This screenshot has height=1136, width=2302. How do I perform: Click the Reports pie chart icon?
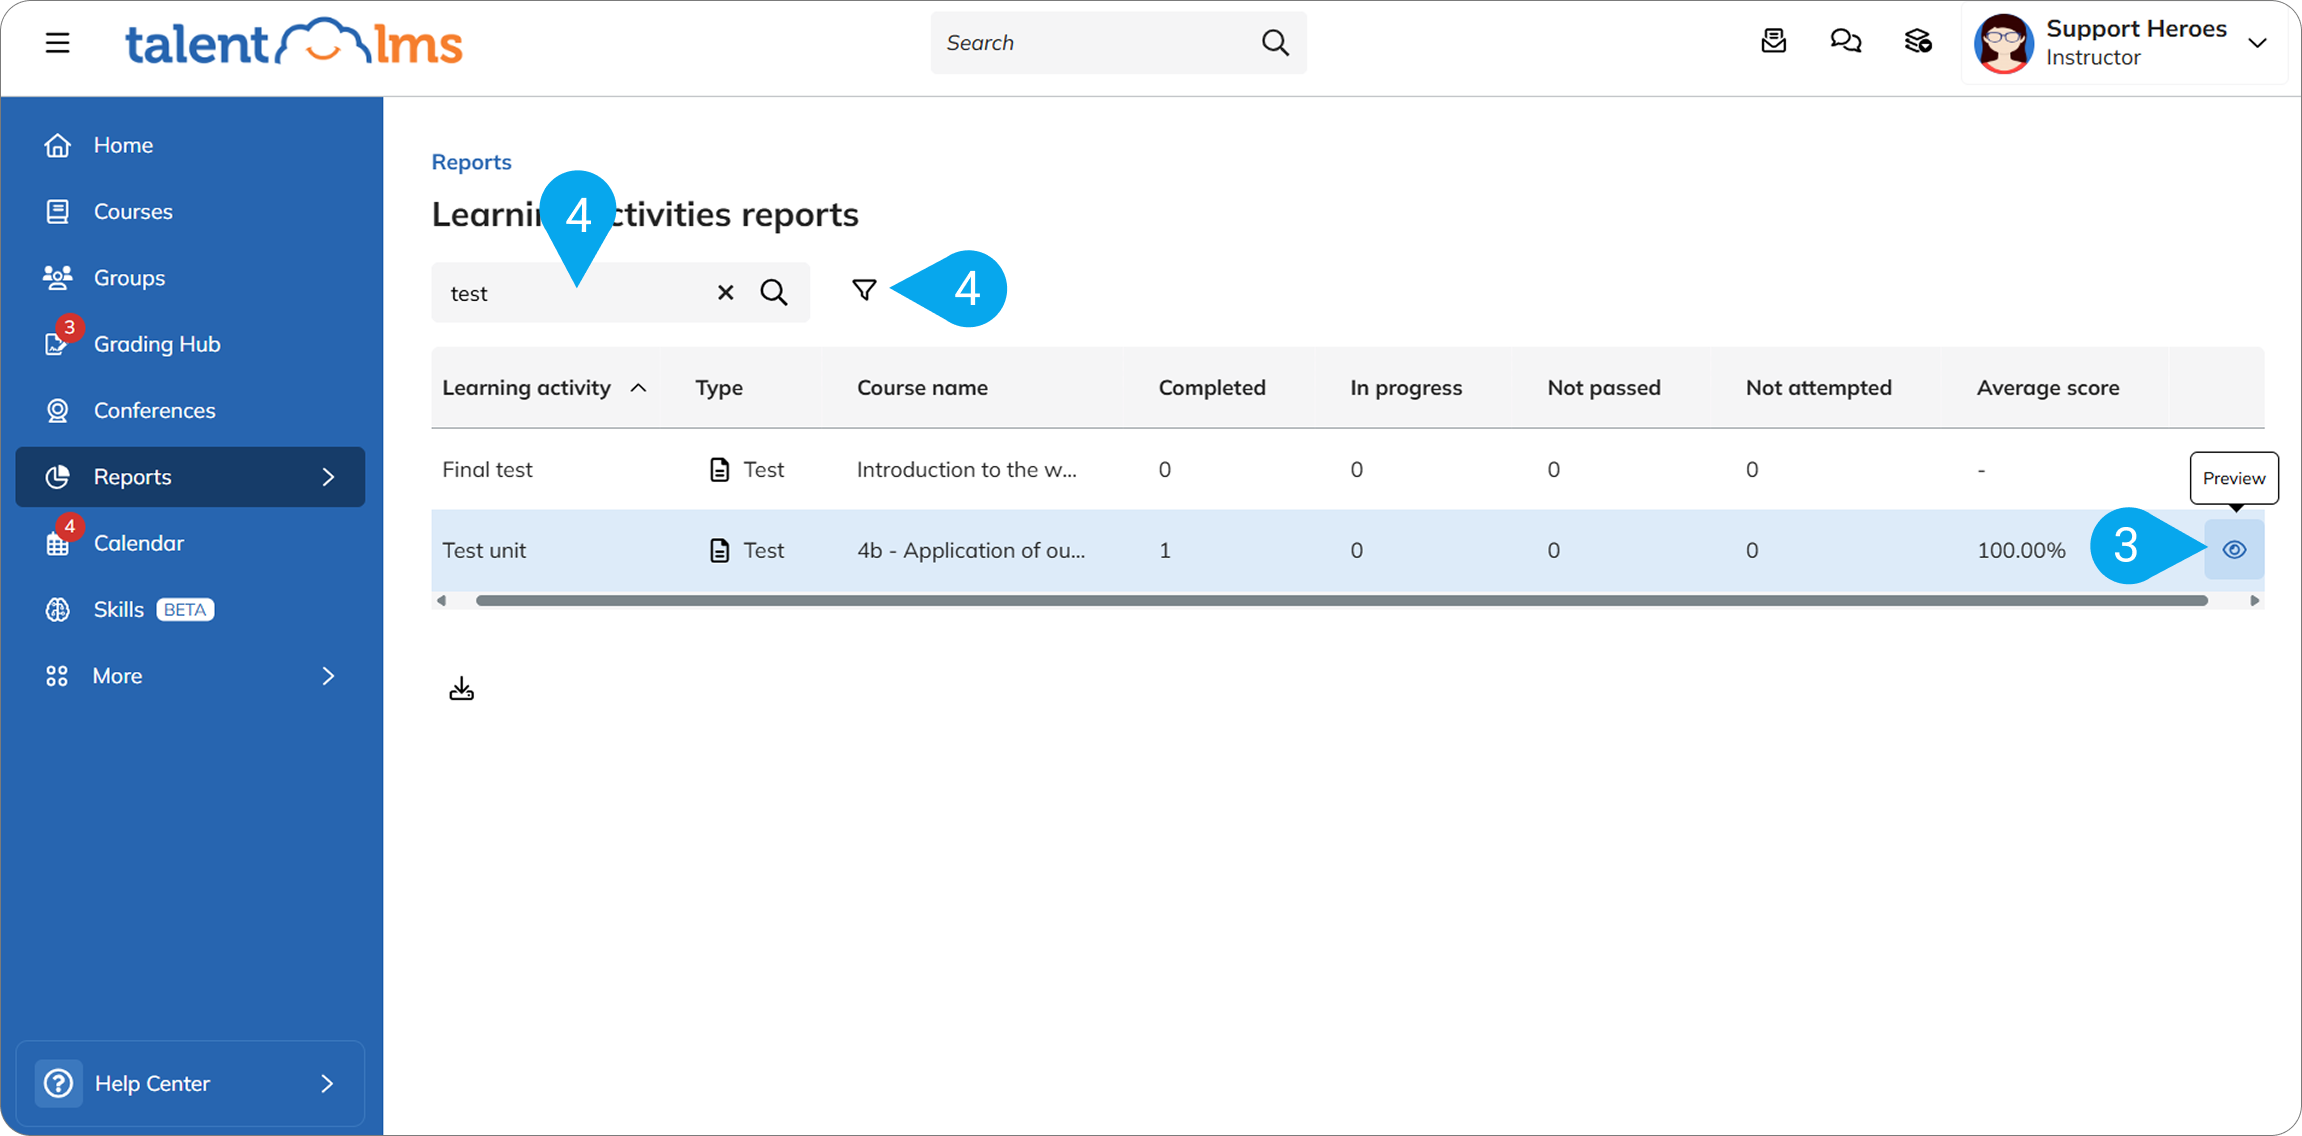58,477
